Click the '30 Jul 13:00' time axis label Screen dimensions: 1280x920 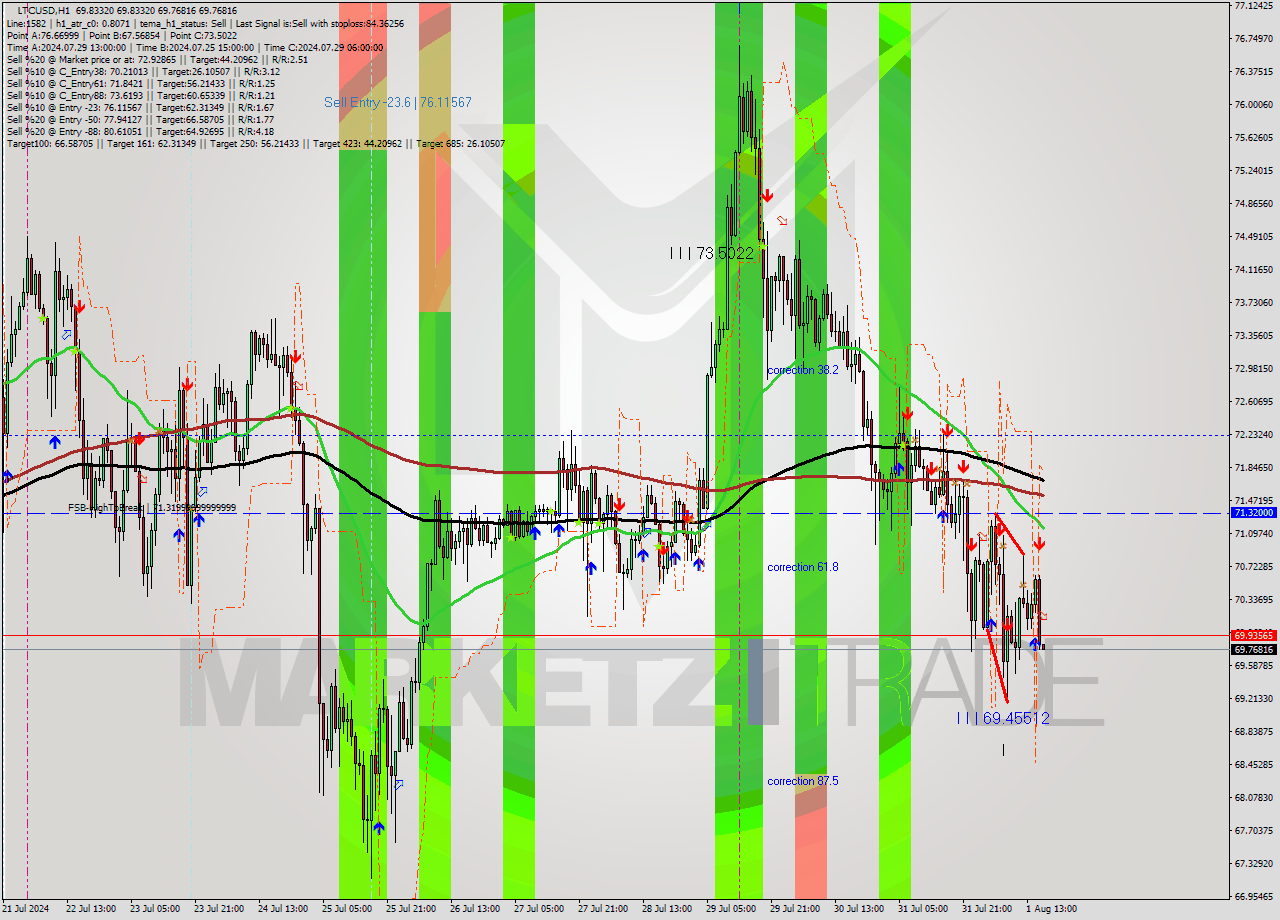(859, 909)
